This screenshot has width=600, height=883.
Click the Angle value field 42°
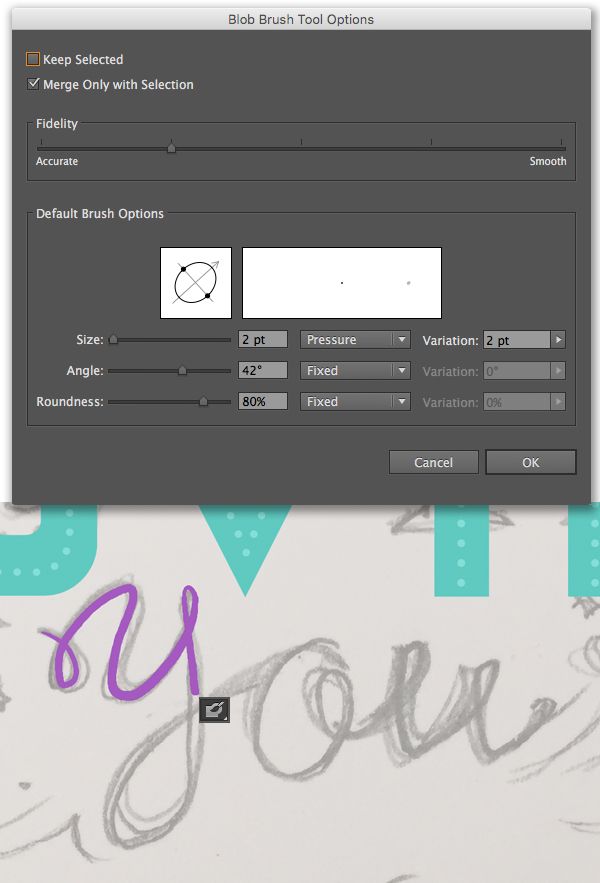(263, 371)
